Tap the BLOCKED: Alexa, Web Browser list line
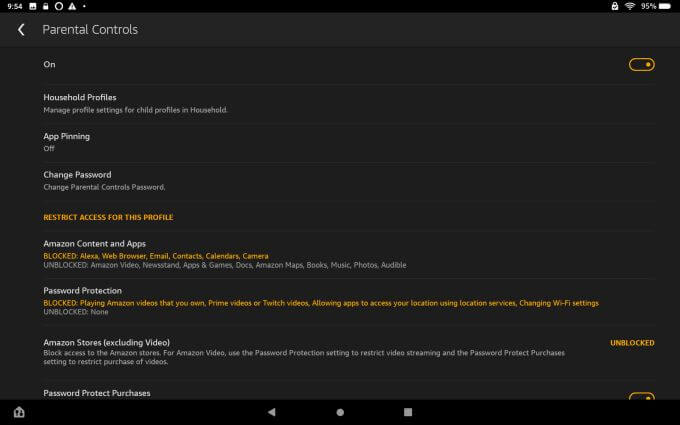This screenshot has width=680, height=425. point(156,256)
